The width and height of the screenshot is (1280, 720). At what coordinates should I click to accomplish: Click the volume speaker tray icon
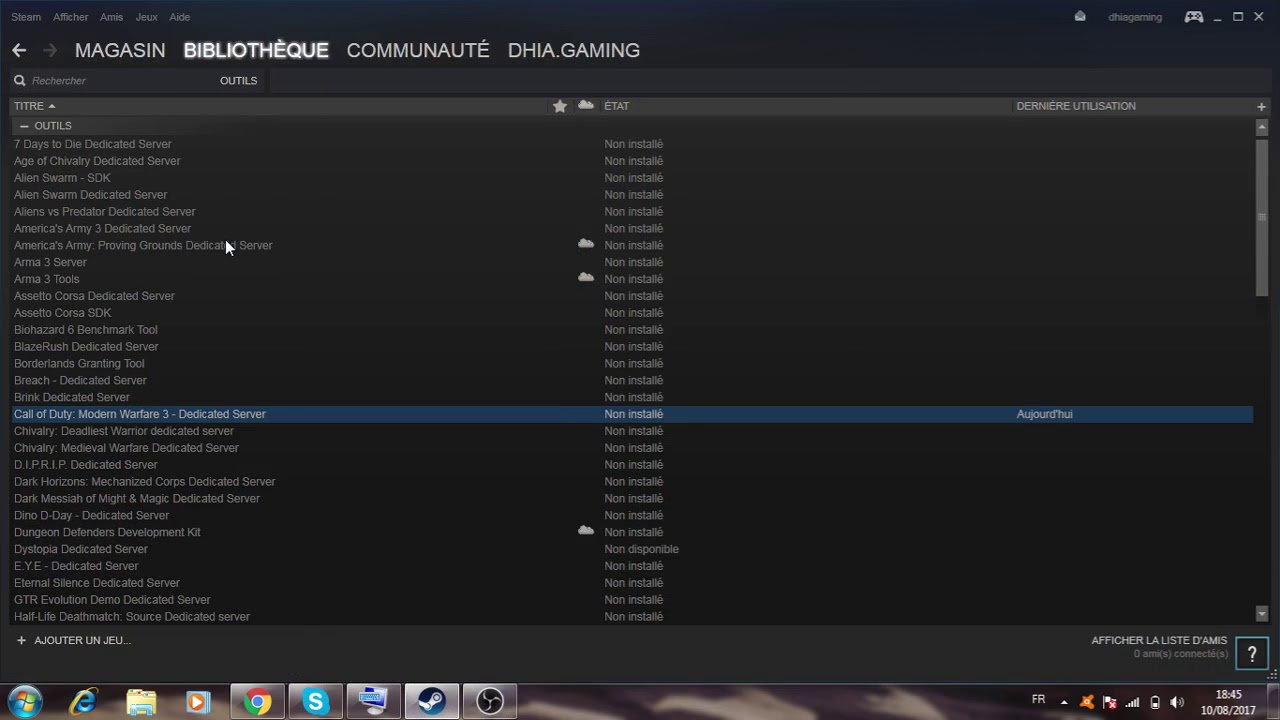tap(1177, 702)
